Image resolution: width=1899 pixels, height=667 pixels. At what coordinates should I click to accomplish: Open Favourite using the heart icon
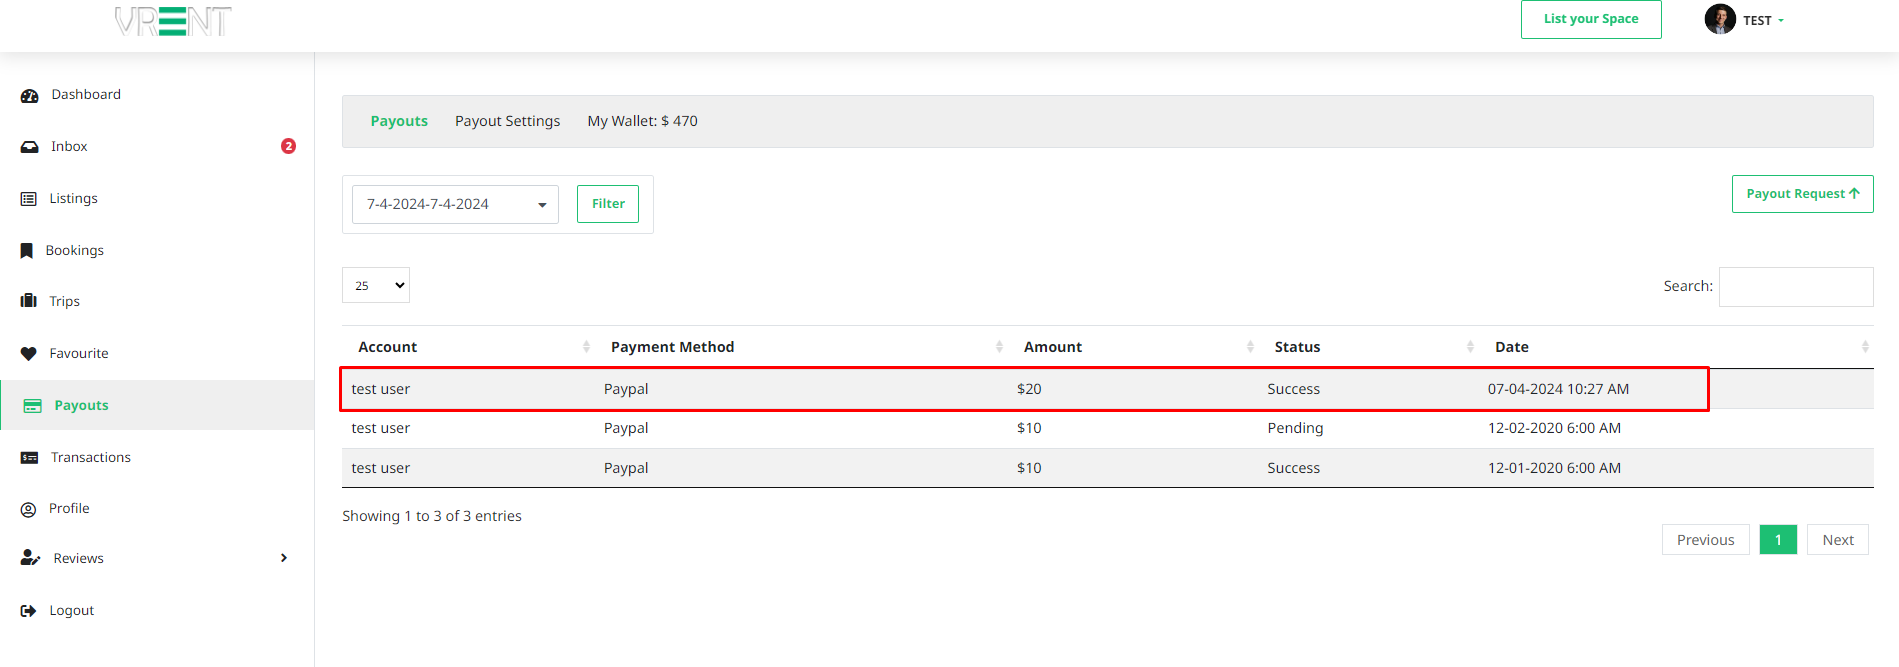pyautogui.click(x=29, y=354)
